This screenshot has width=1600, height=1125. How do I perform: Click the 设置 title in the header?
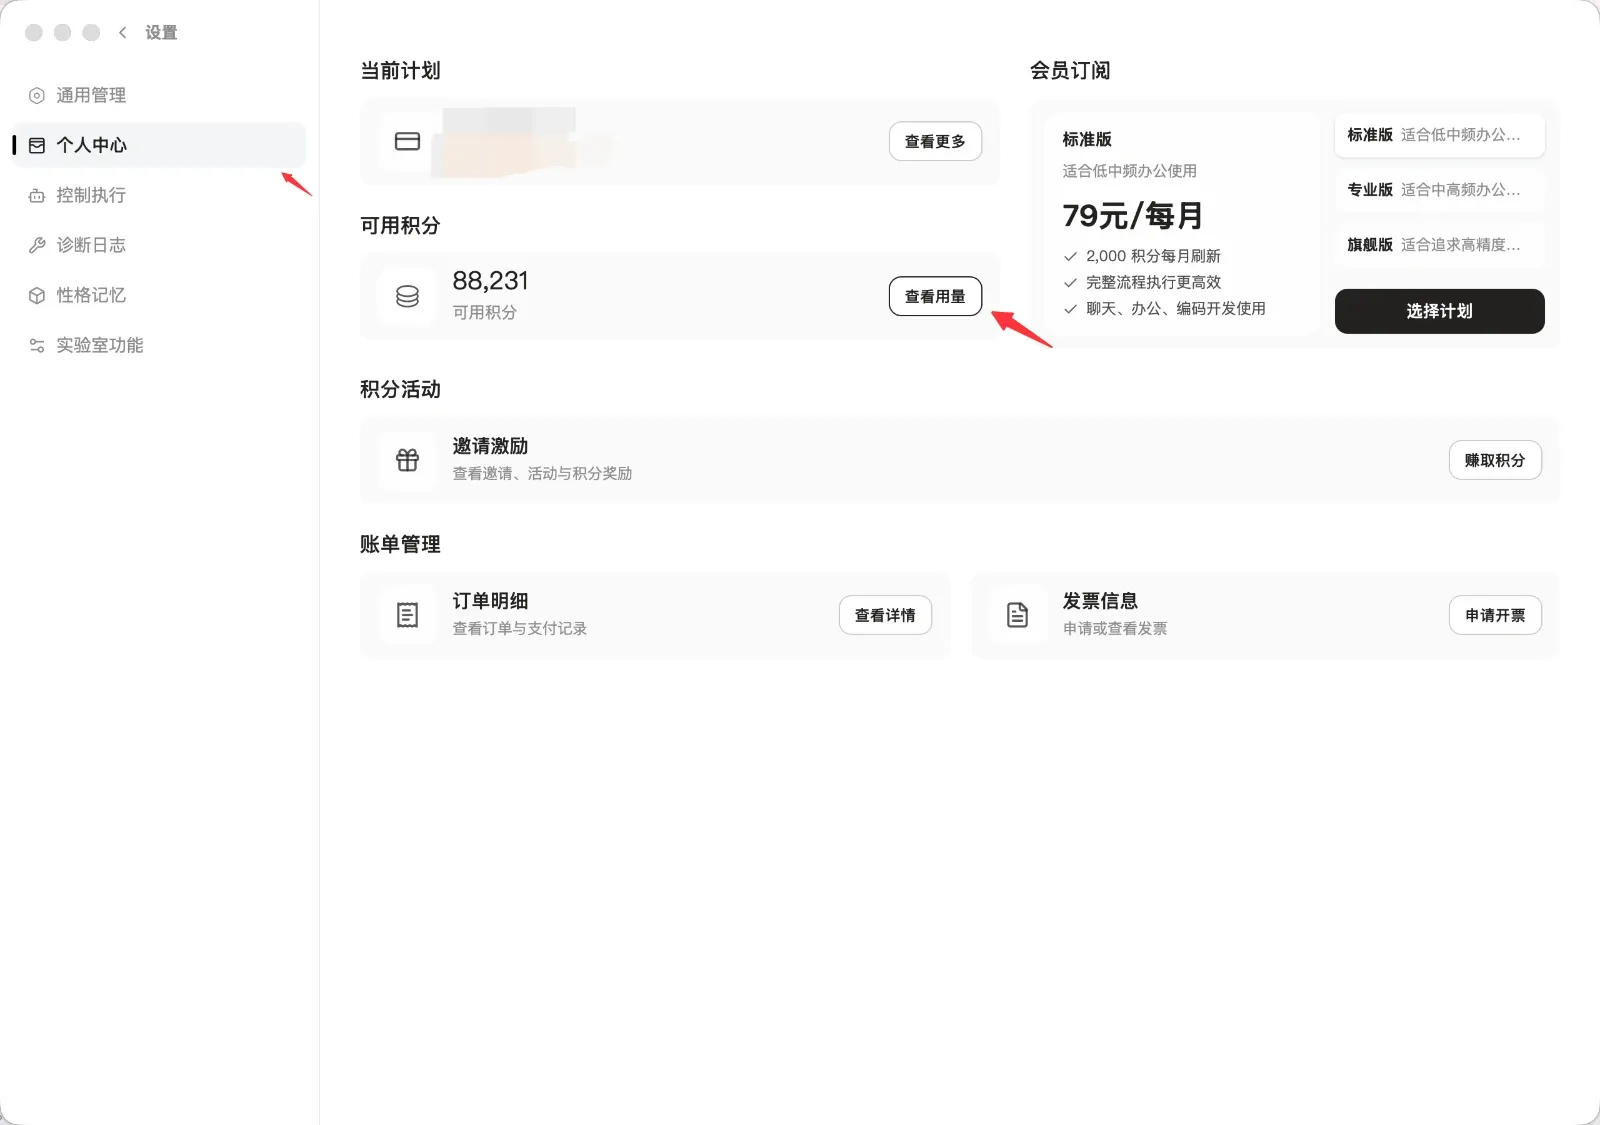click(x=161, y=33)
